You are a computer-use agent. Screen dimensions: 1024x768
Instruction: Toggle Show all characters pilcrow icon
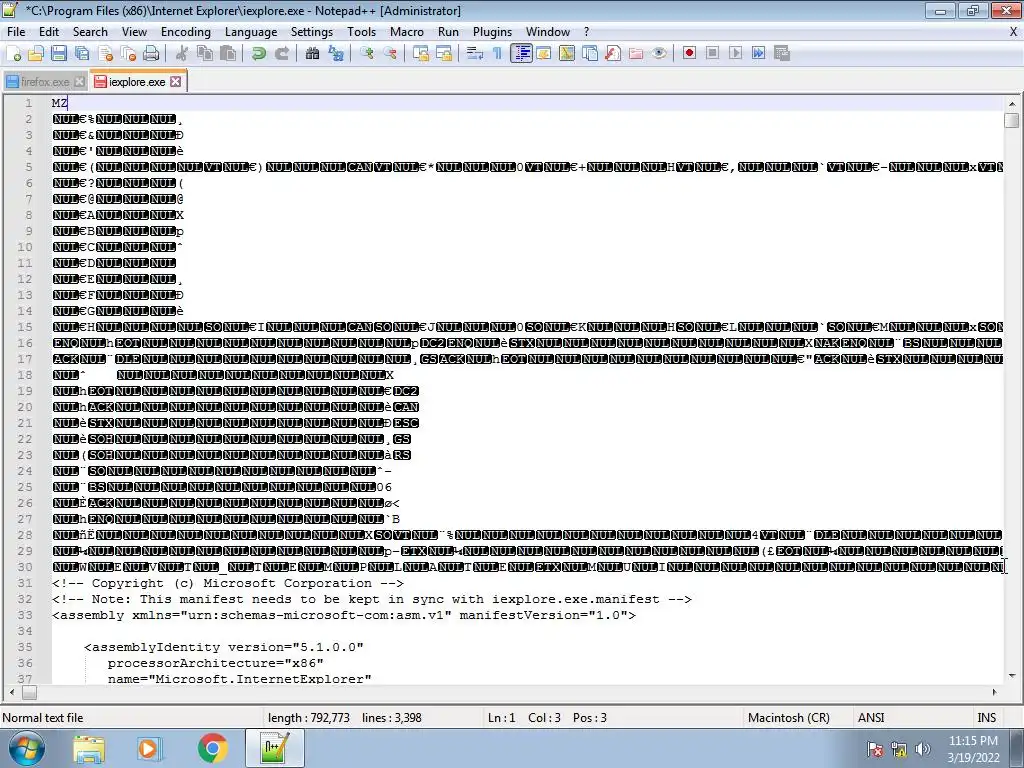pyautogui.click(x=498, y=54)
